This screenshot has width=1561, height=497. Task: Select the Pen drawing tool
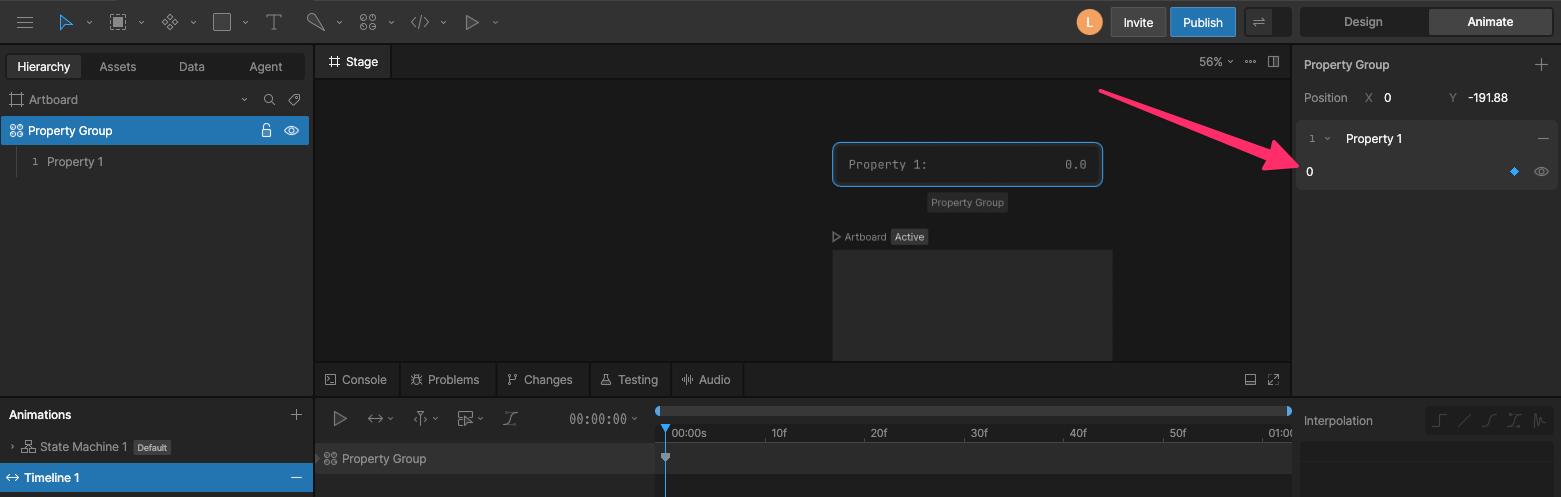coord(315,22)
